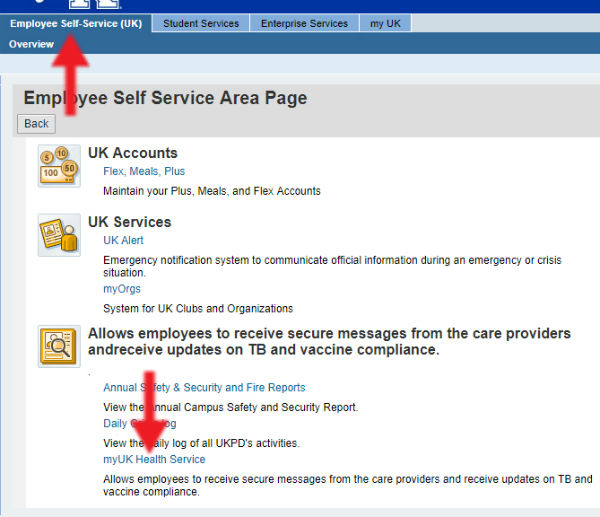This screenshot has width=600, height=517.
Task: Launch myUK Health Service link
Action: [154, 459]
